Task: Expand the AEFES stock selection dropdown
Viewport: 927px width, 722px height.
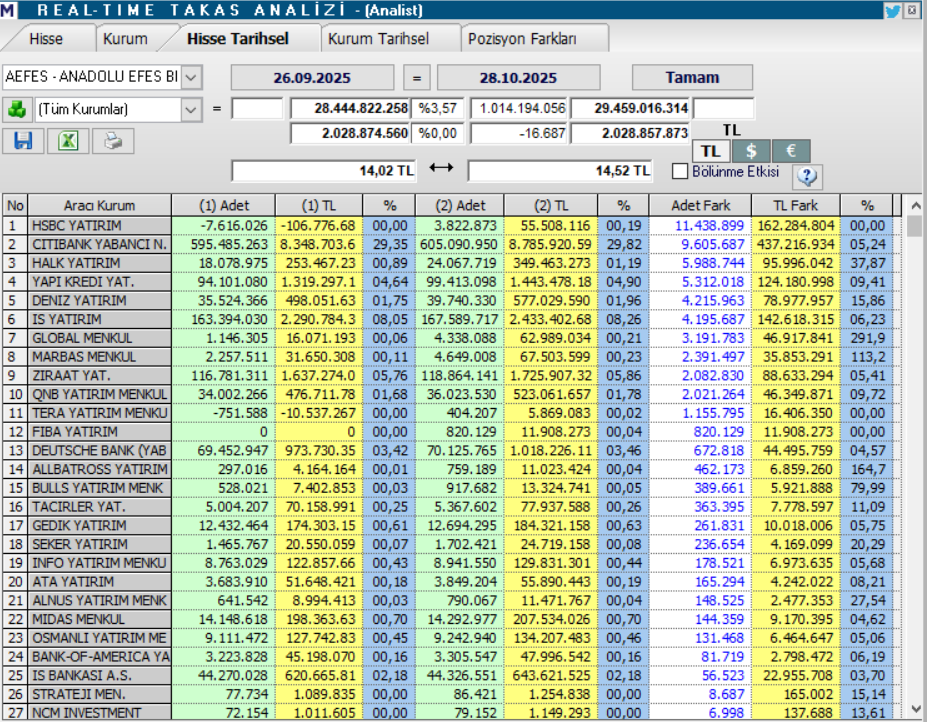Action: click(x=191, y=77)
